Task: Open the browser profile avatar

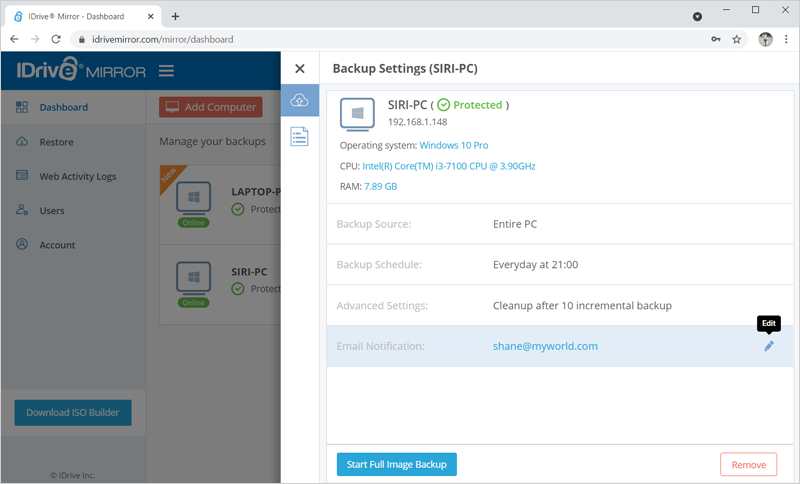Action: click(765, 39)
